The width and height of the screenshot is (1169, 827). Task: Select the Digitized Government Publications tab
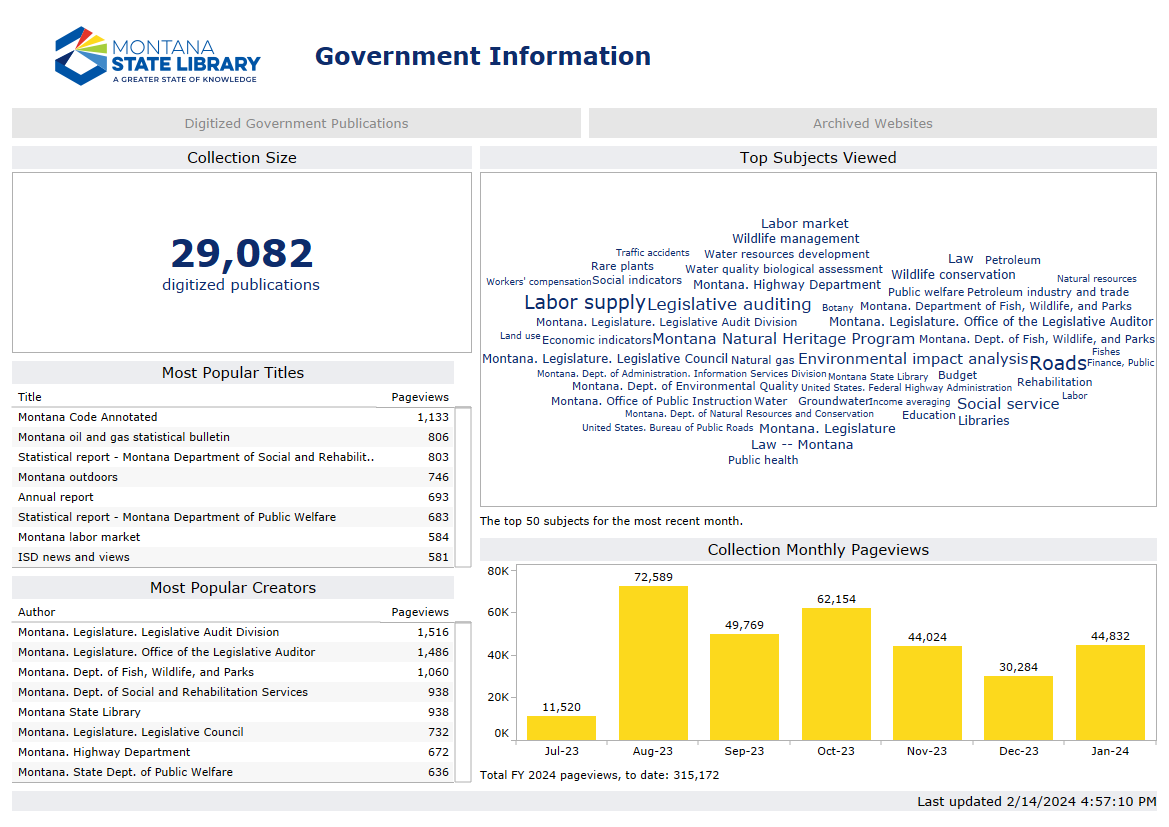[x=295, y=123]
